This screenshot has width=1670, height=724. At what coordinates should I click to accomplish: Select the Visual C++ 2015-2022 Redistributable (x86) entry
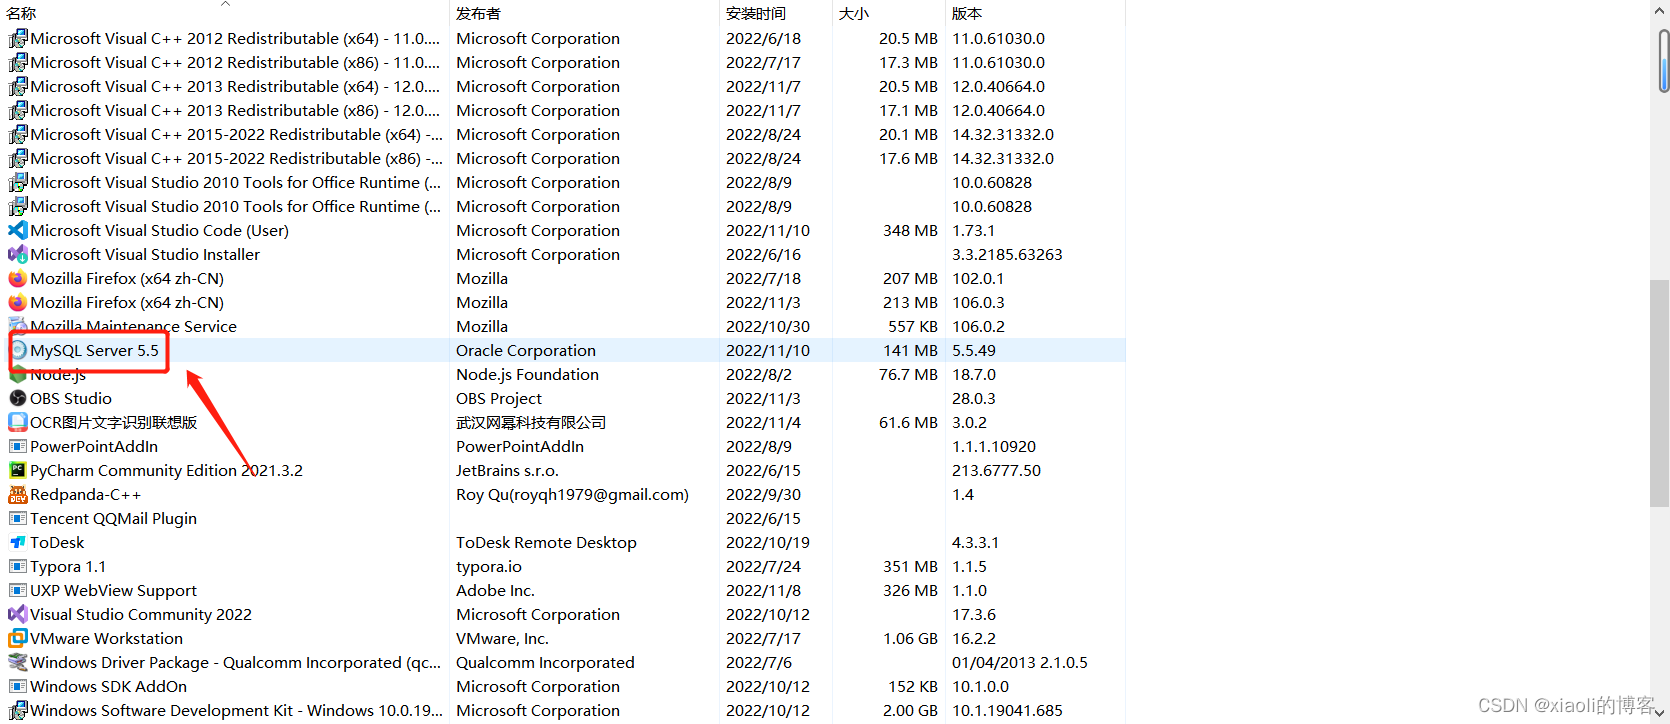(x=565, y=159)
